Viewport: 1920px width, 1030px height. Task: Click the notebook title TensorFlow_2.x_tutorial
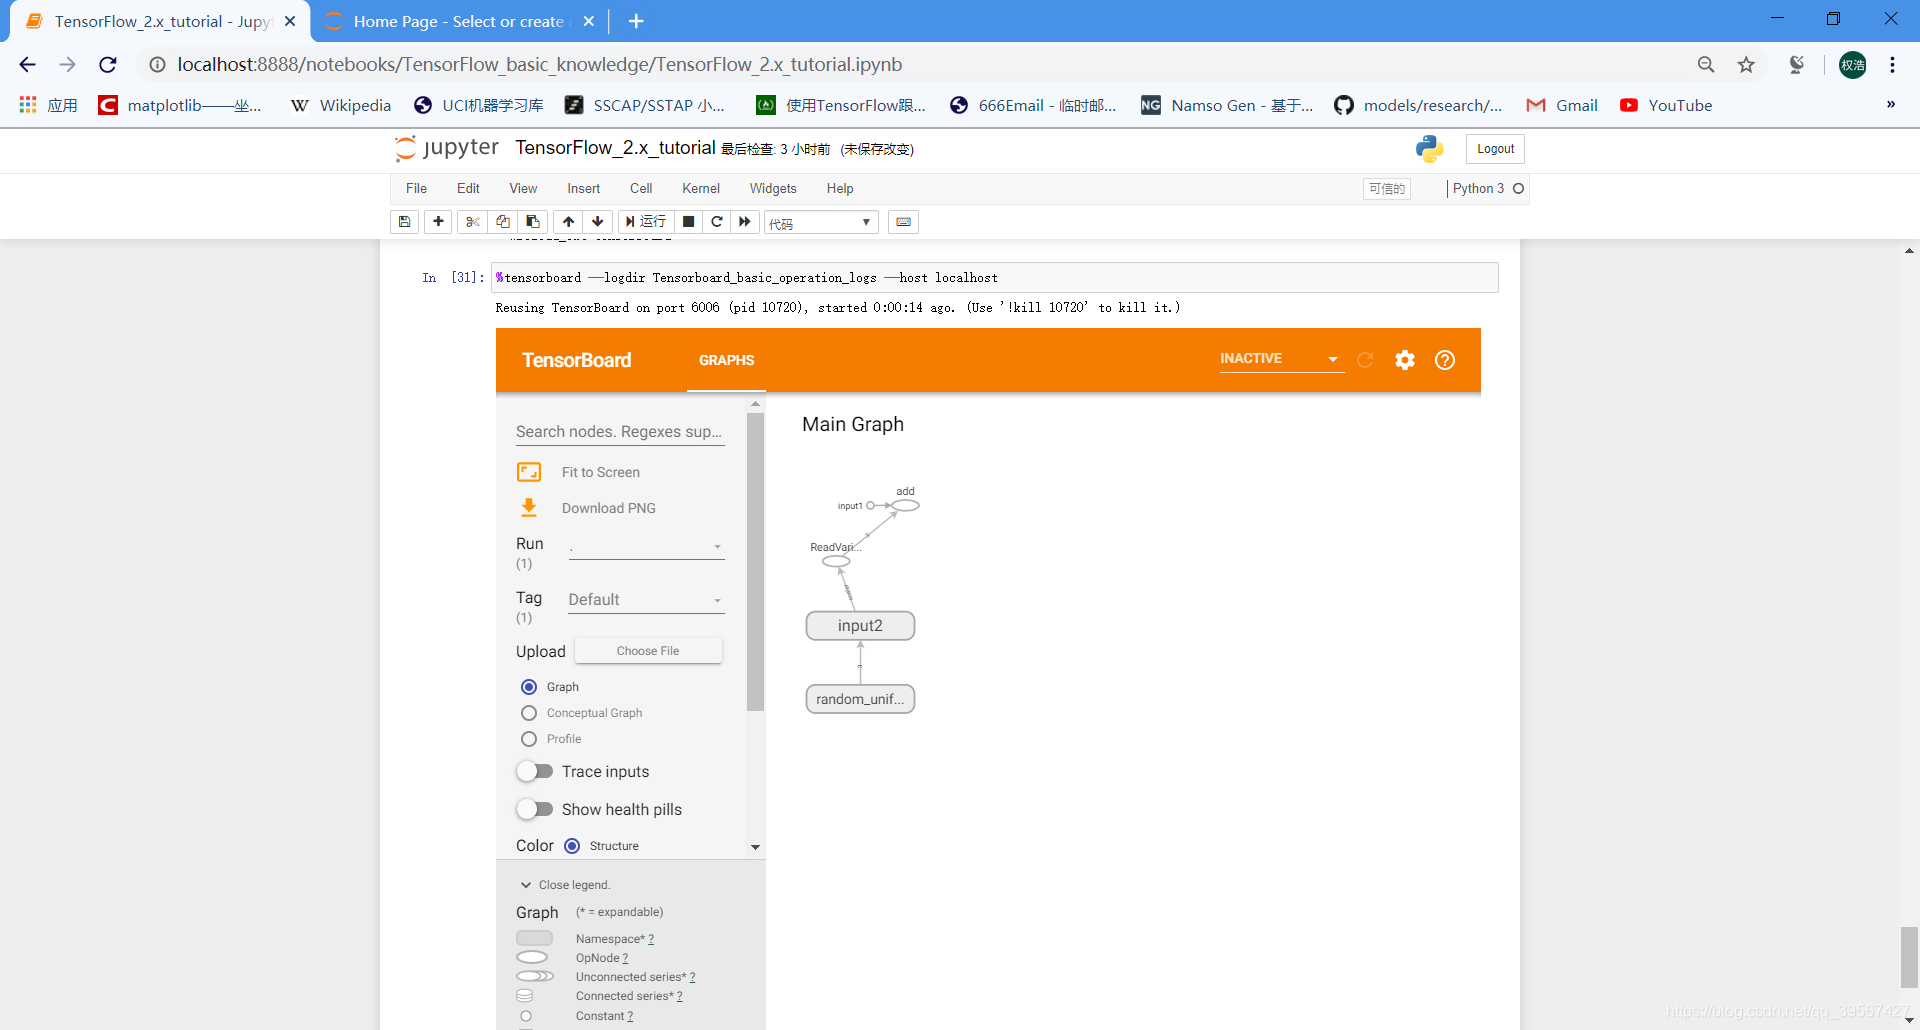pos(615,148)
